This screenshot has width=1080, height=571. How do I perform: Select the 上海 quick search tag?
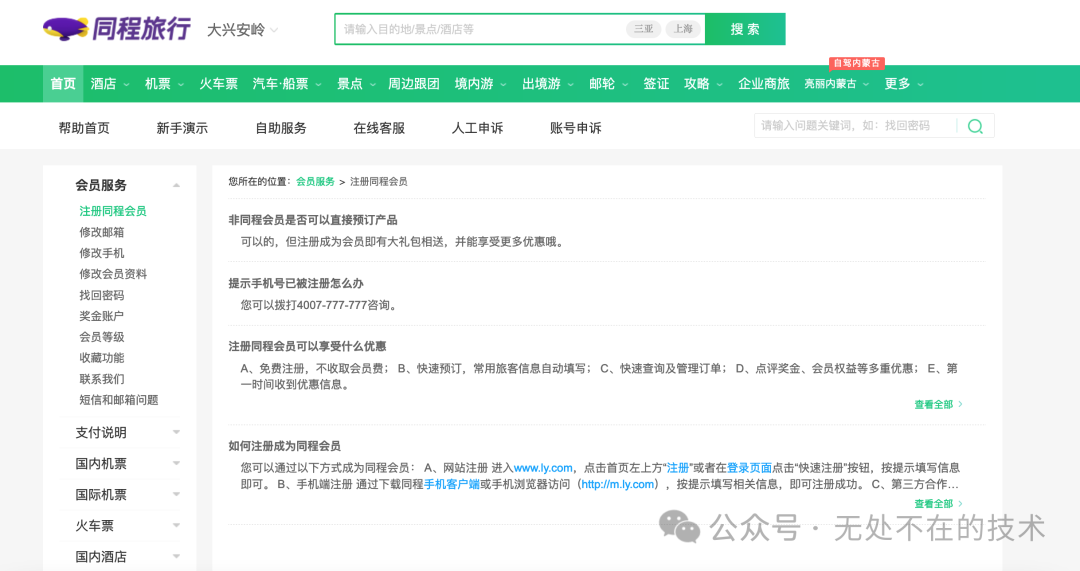click(x=683, y=29)
